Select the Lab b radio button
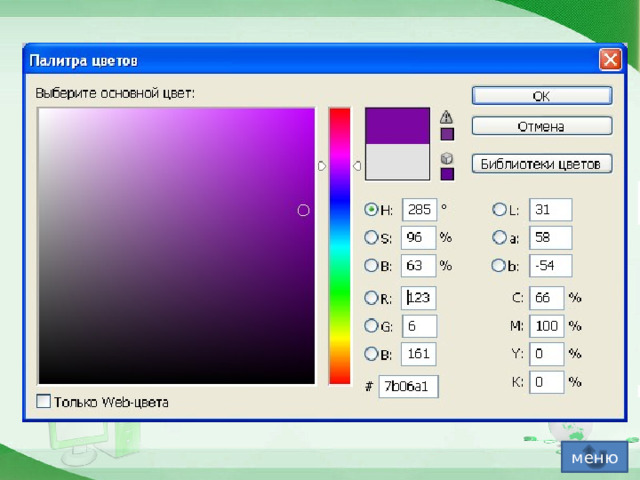This screenshot has width=640, height=480. (499, 265)
